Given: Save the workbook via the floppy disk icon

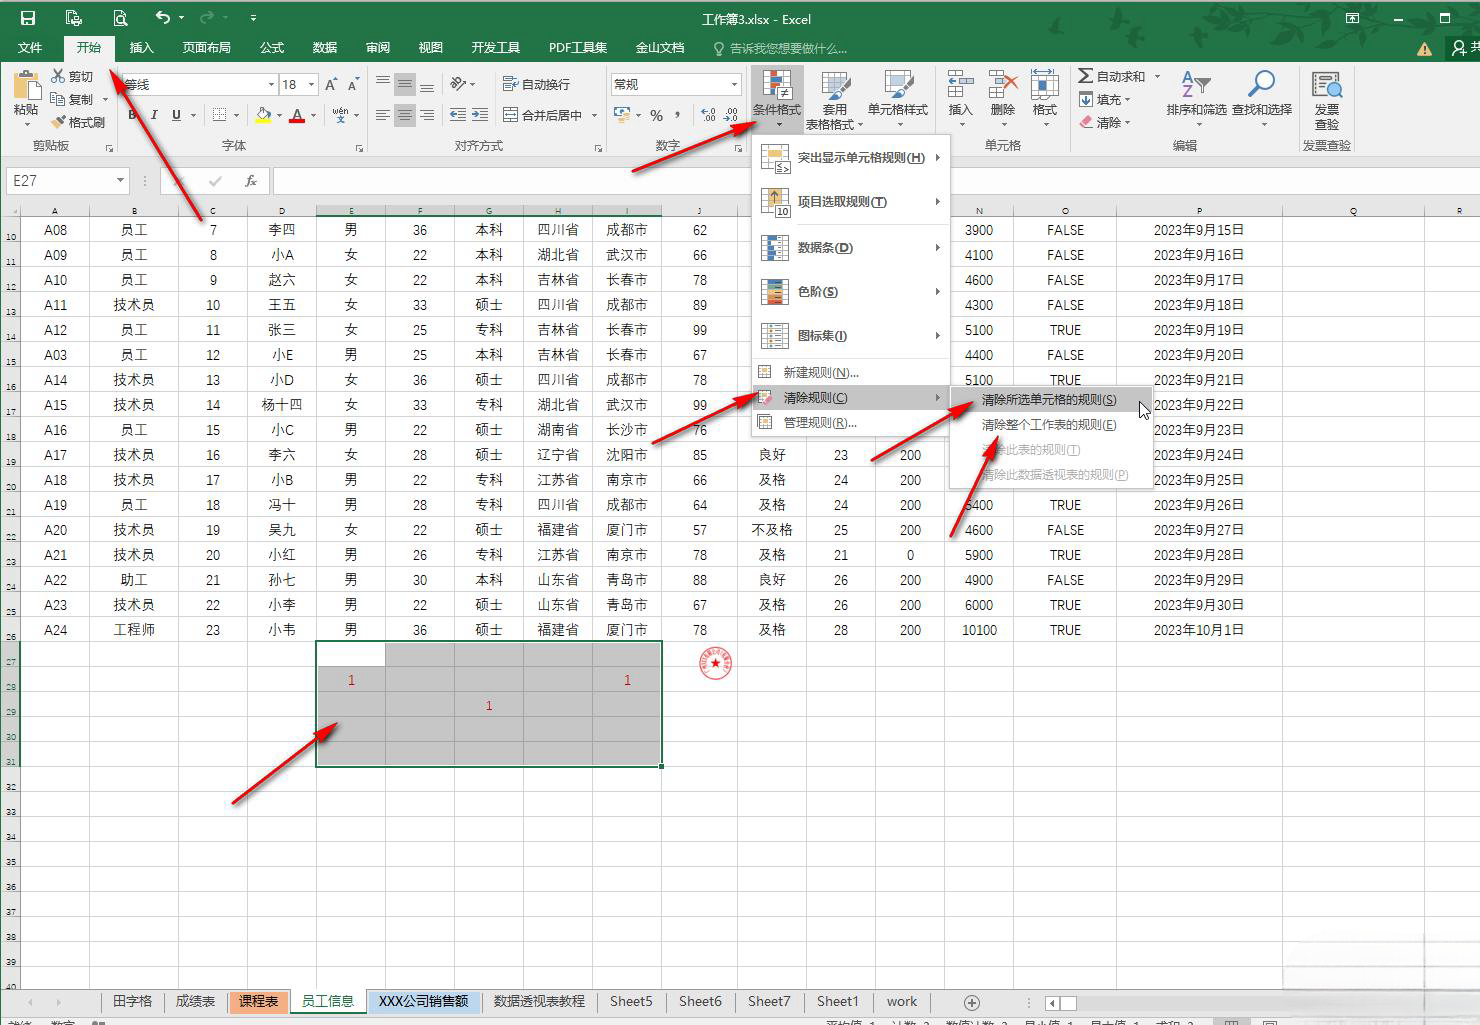Looking at the screenshot, I should (27, 18).
